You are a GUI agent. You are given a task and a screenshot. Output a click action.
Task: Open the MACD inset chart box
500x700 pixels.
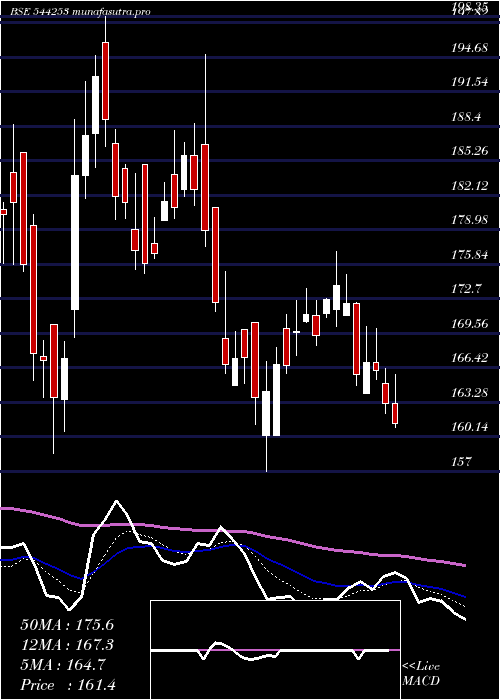point(275,650)
